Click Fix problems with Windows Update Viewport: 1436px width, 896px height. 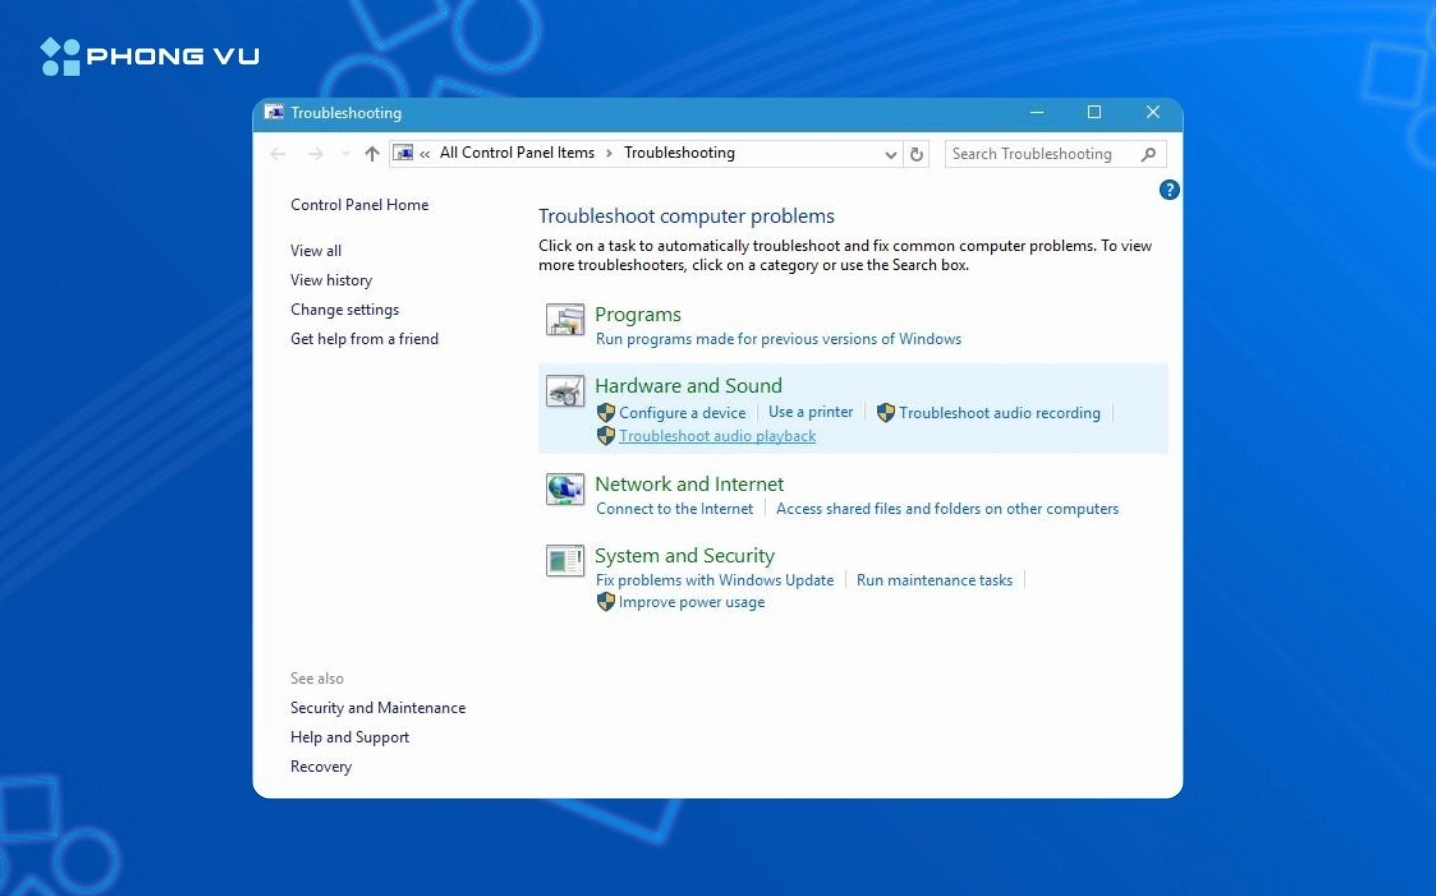point(715,580)
